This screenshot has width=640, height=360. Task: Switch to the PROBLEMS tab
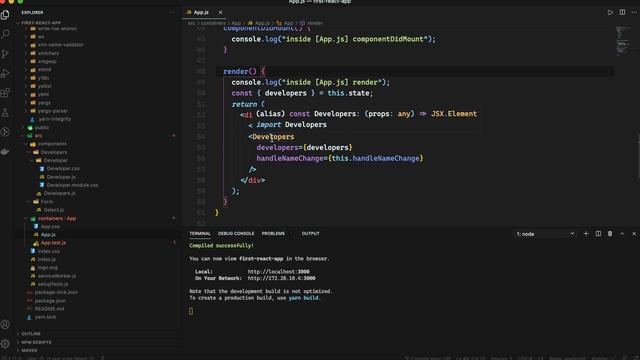coord(273,233)
